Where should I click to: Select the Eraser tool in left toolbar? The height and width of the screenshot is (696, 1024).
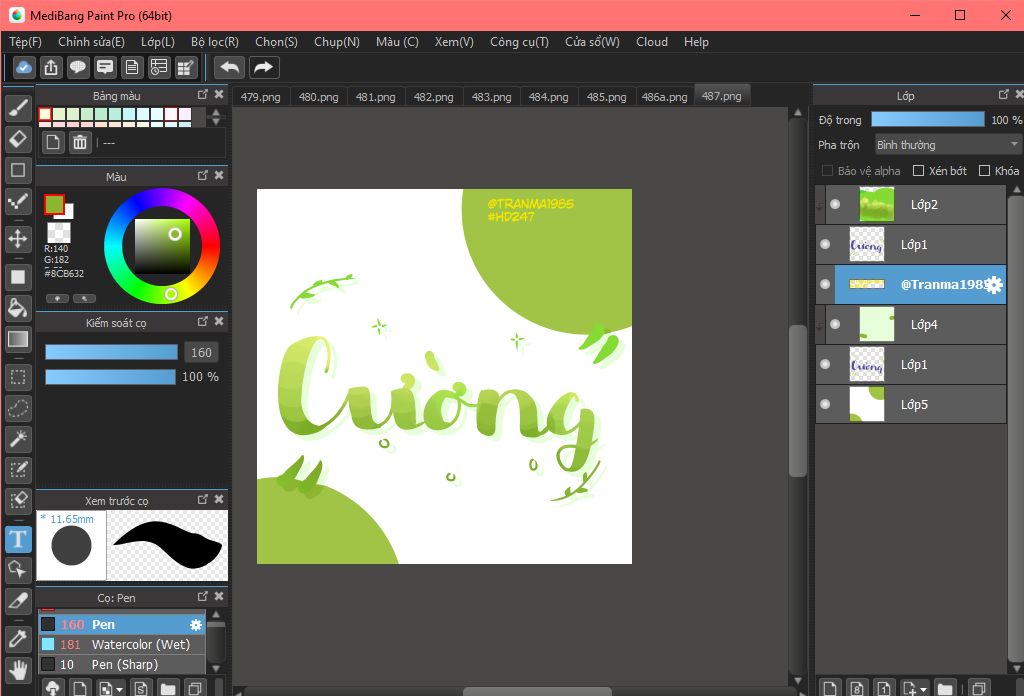point(18,139)
